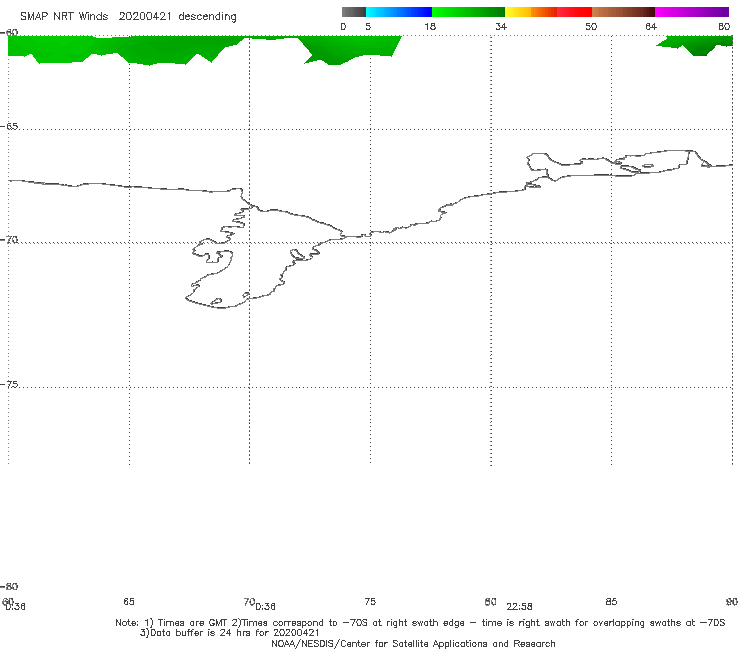This screenshot has height=650, width=740.
Task: Pick the green segment of the color bar
Action: (468, 12)
